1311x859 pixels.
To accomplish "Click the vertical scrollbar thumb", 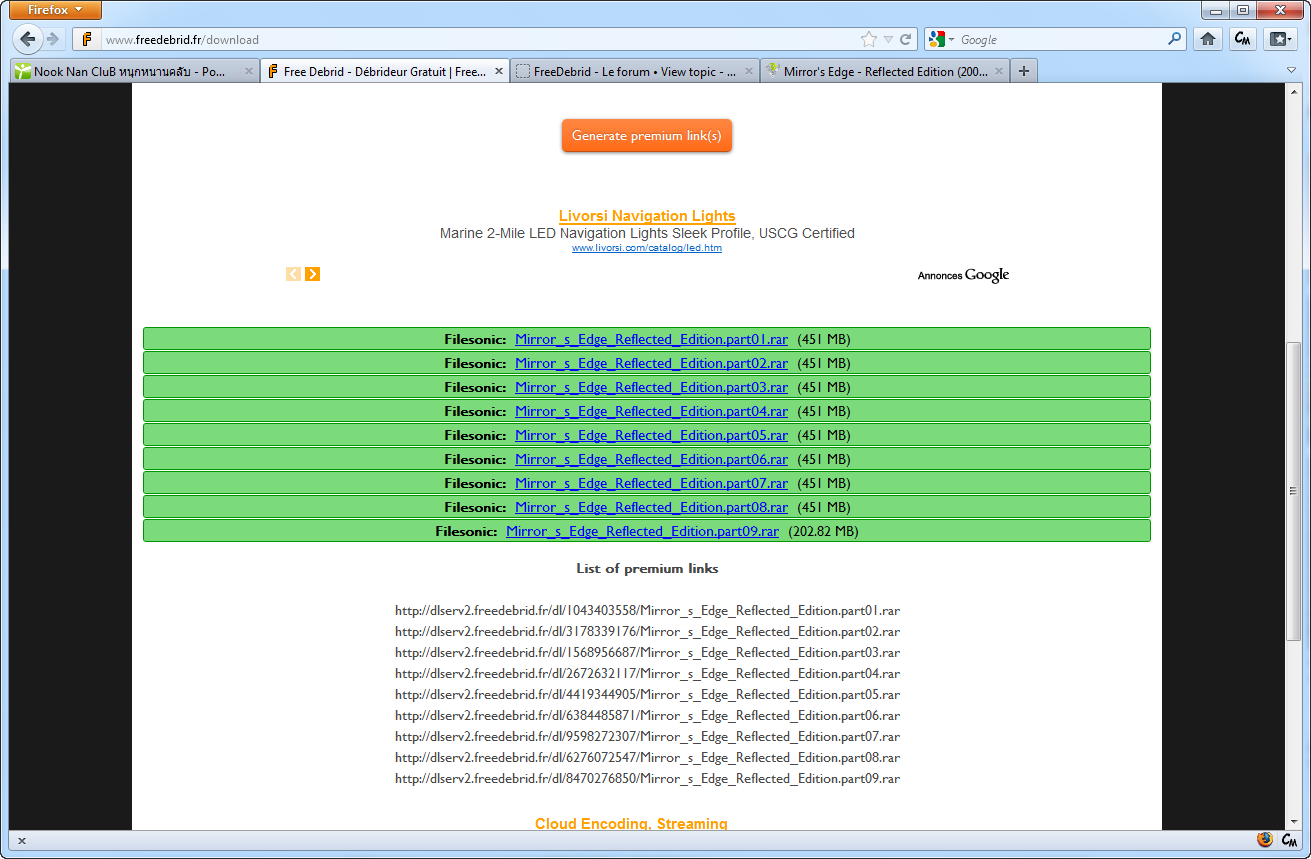I will point(1294,491).
